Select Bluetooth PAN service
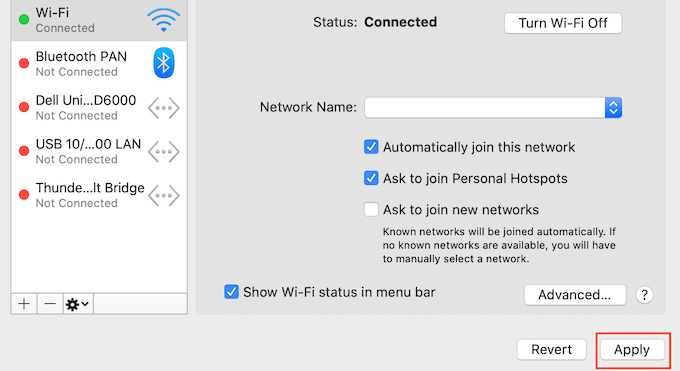680x371 pixels. pos(99,63)
